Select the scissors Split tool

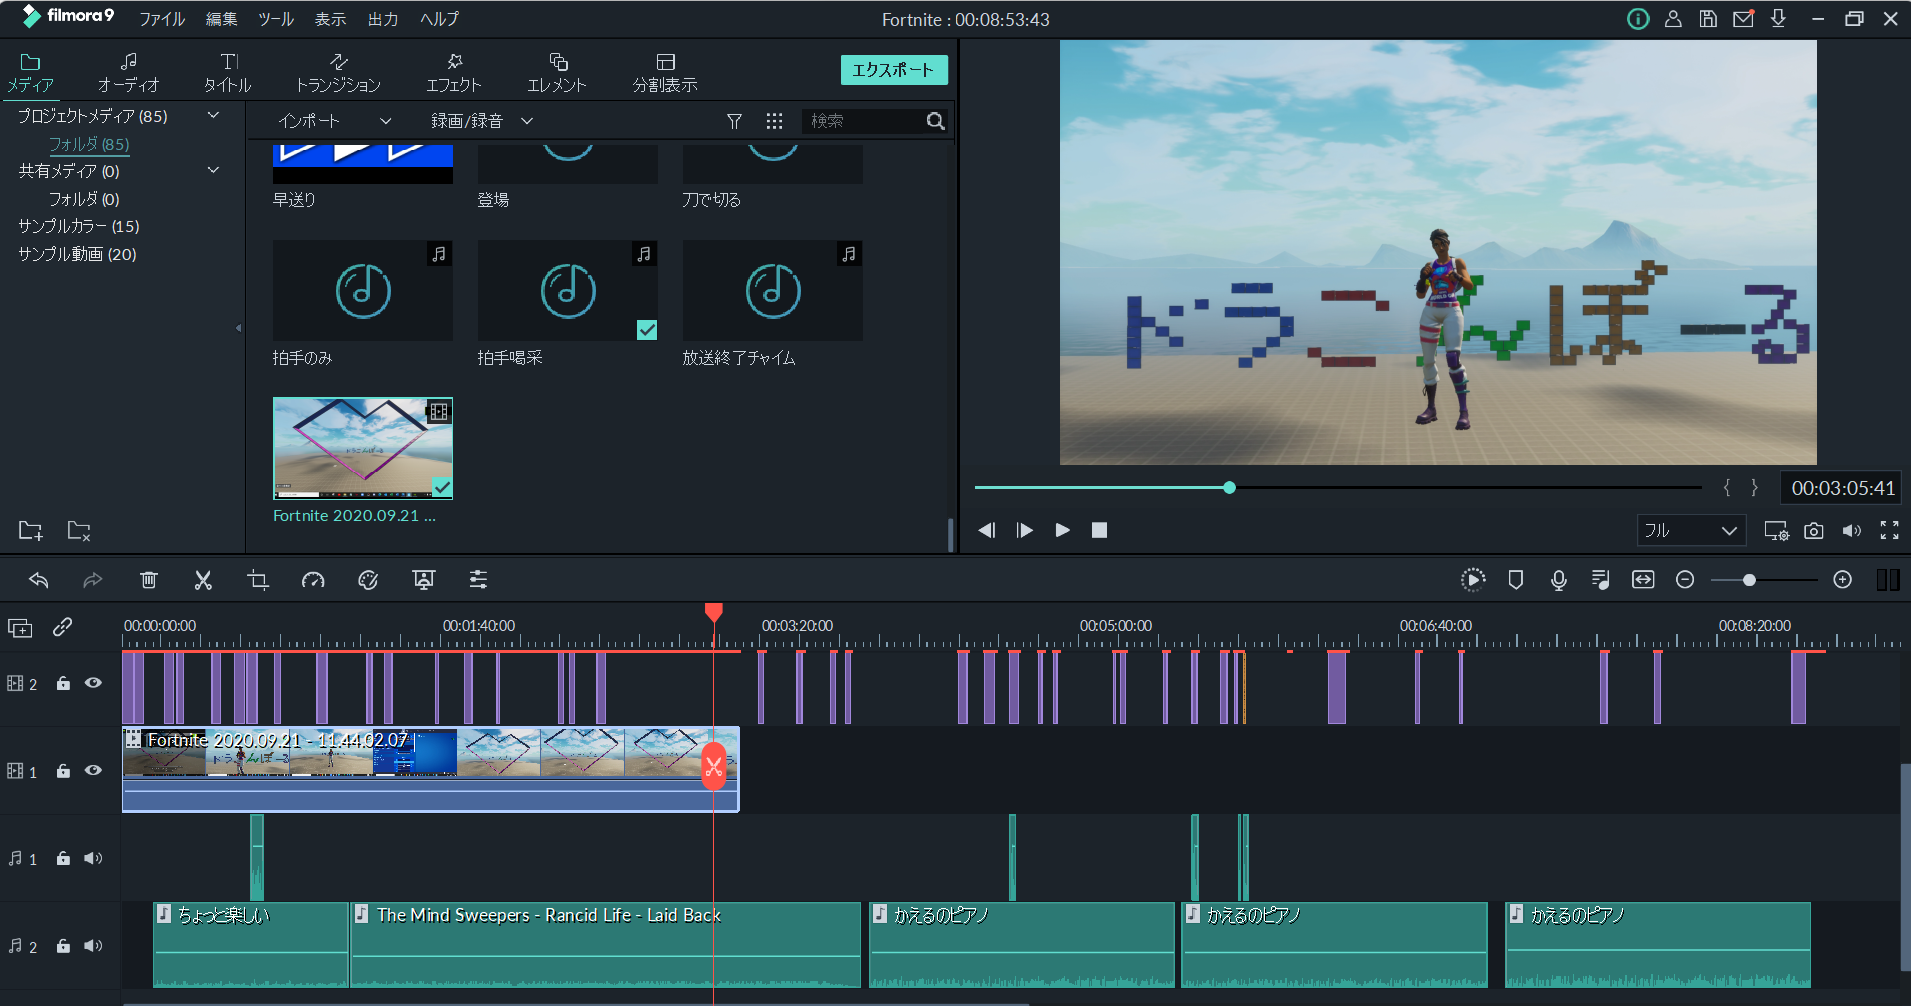click(x=203, y=580)
